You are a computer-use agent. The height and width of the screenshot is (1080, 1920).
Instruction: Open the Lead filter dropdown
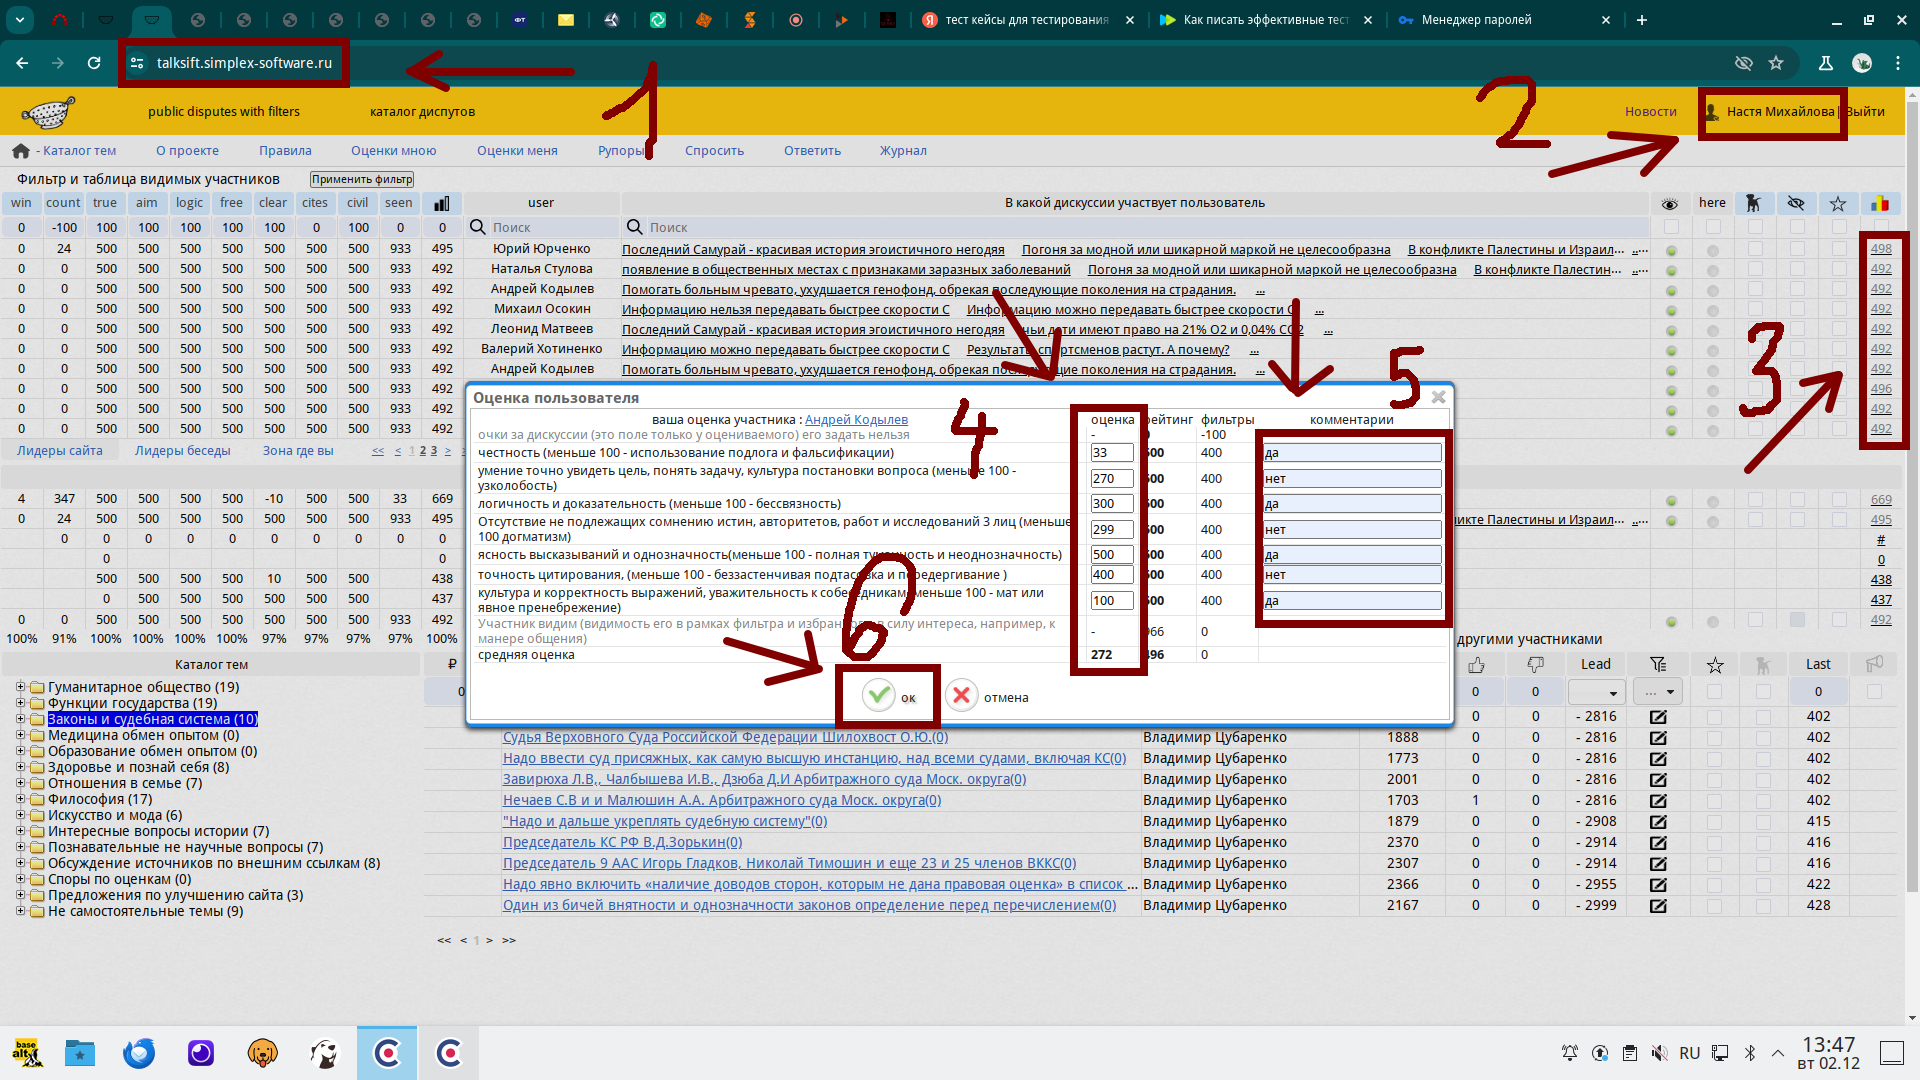1595,692
